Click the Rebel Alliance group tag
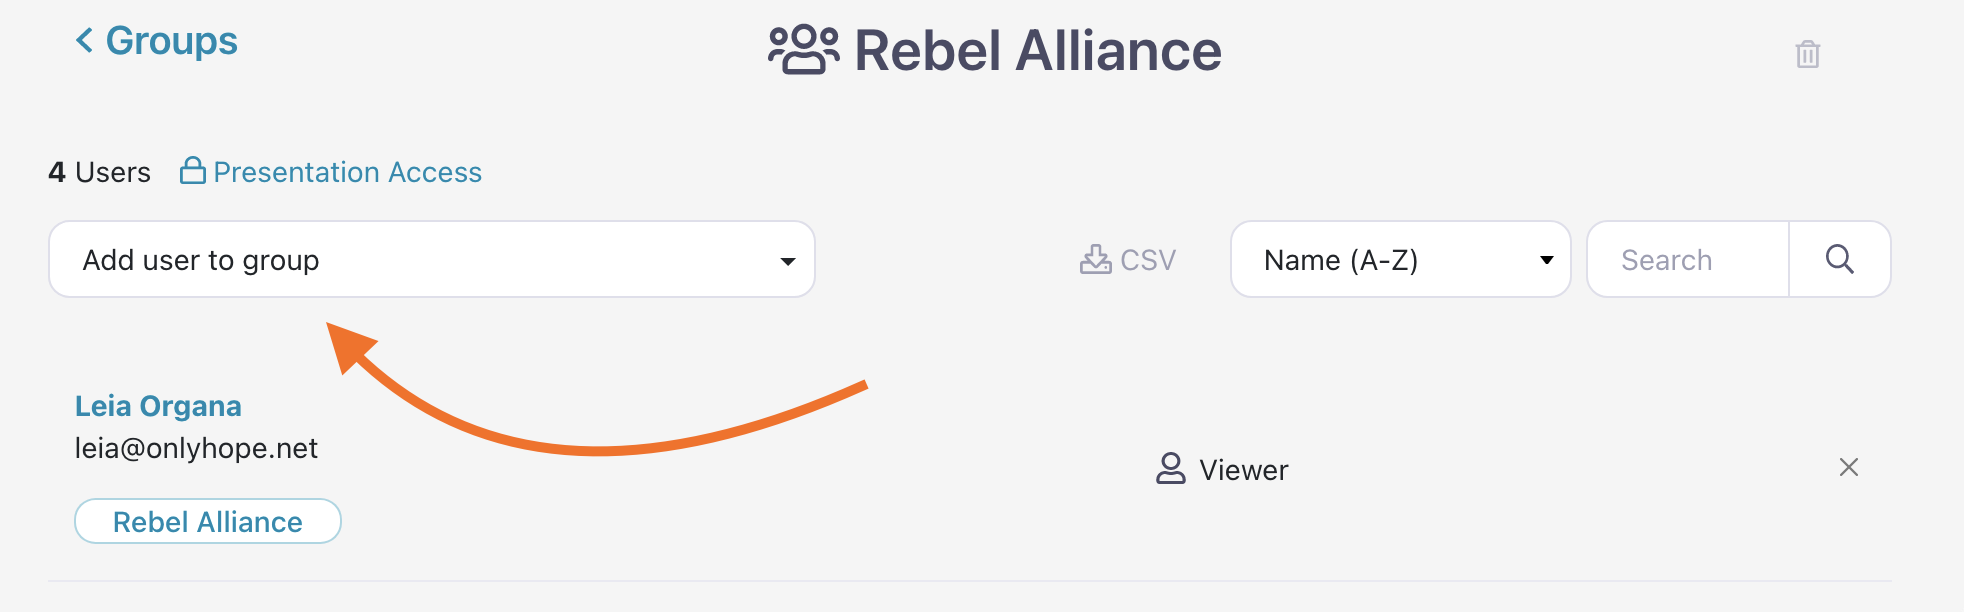1964x612 pixels. 208,522
